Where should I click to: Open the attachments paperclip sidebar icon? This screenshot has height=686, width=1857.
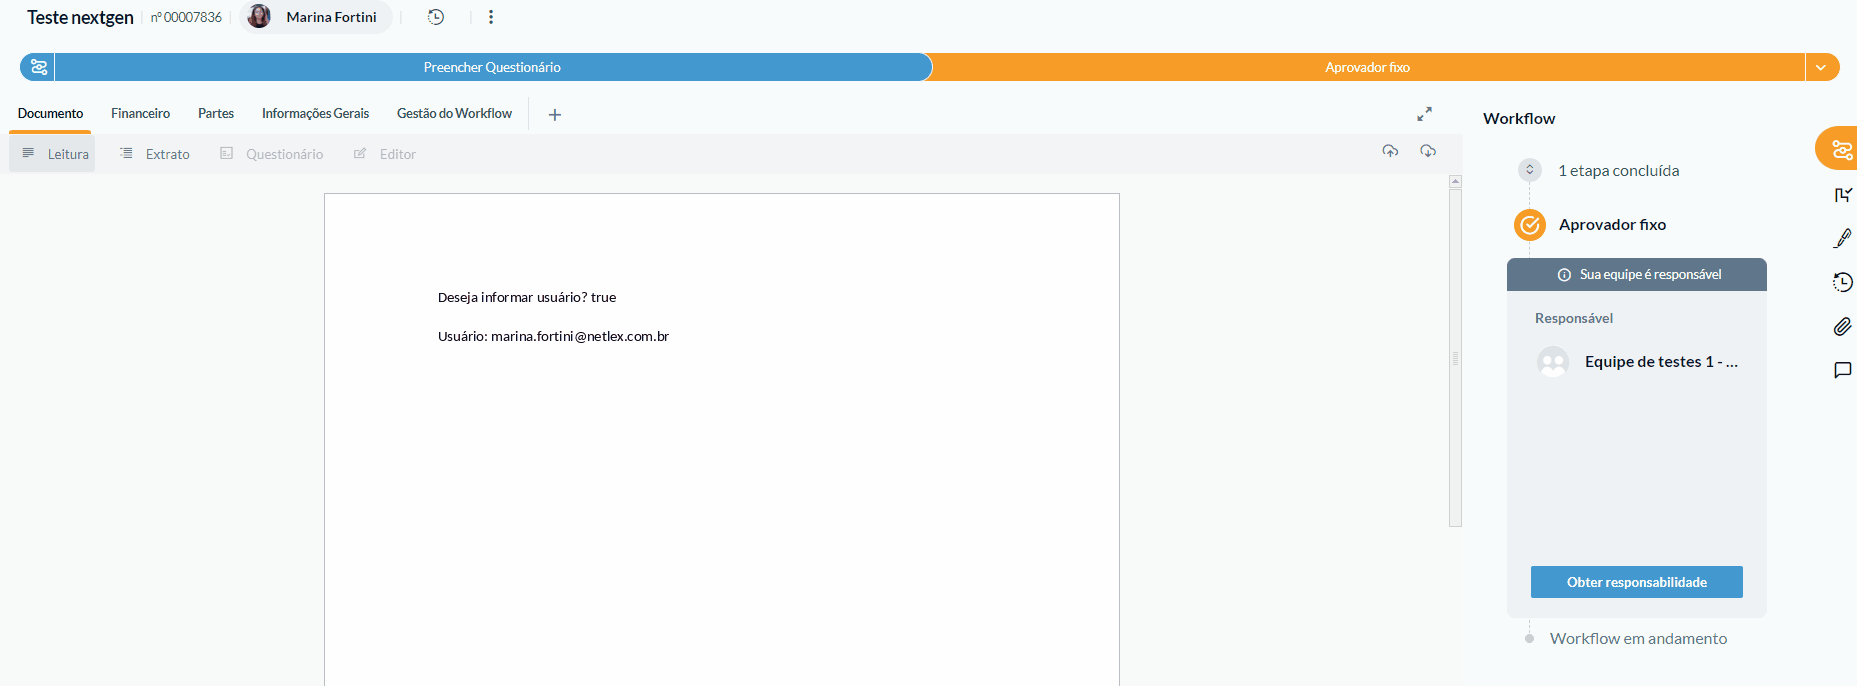point(1843,326)
